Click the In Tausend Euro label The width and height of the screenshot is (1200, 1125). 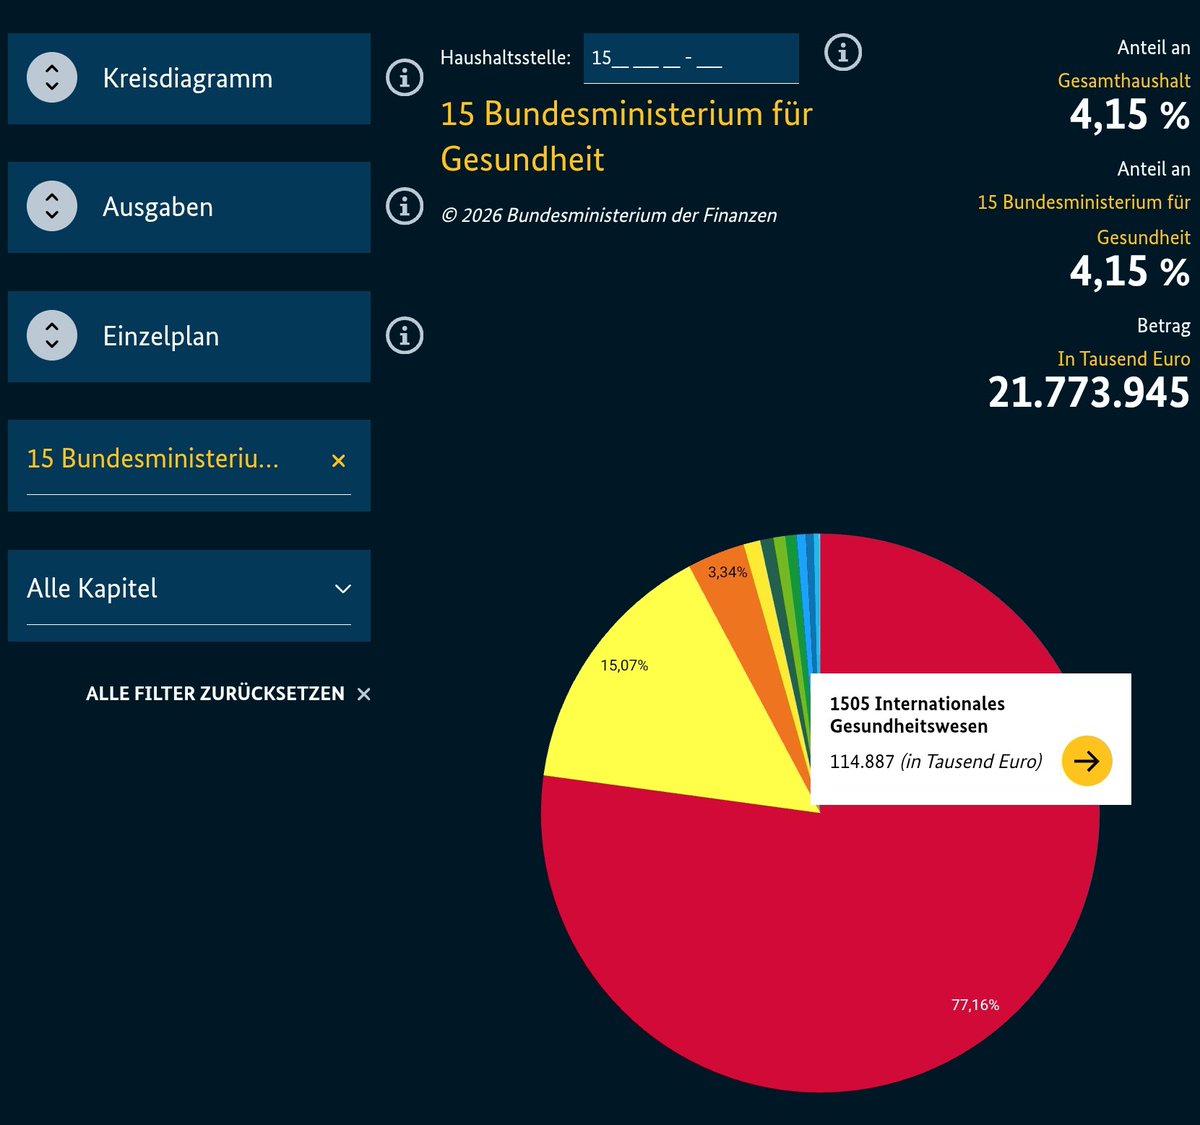[x=1124, y=359]
